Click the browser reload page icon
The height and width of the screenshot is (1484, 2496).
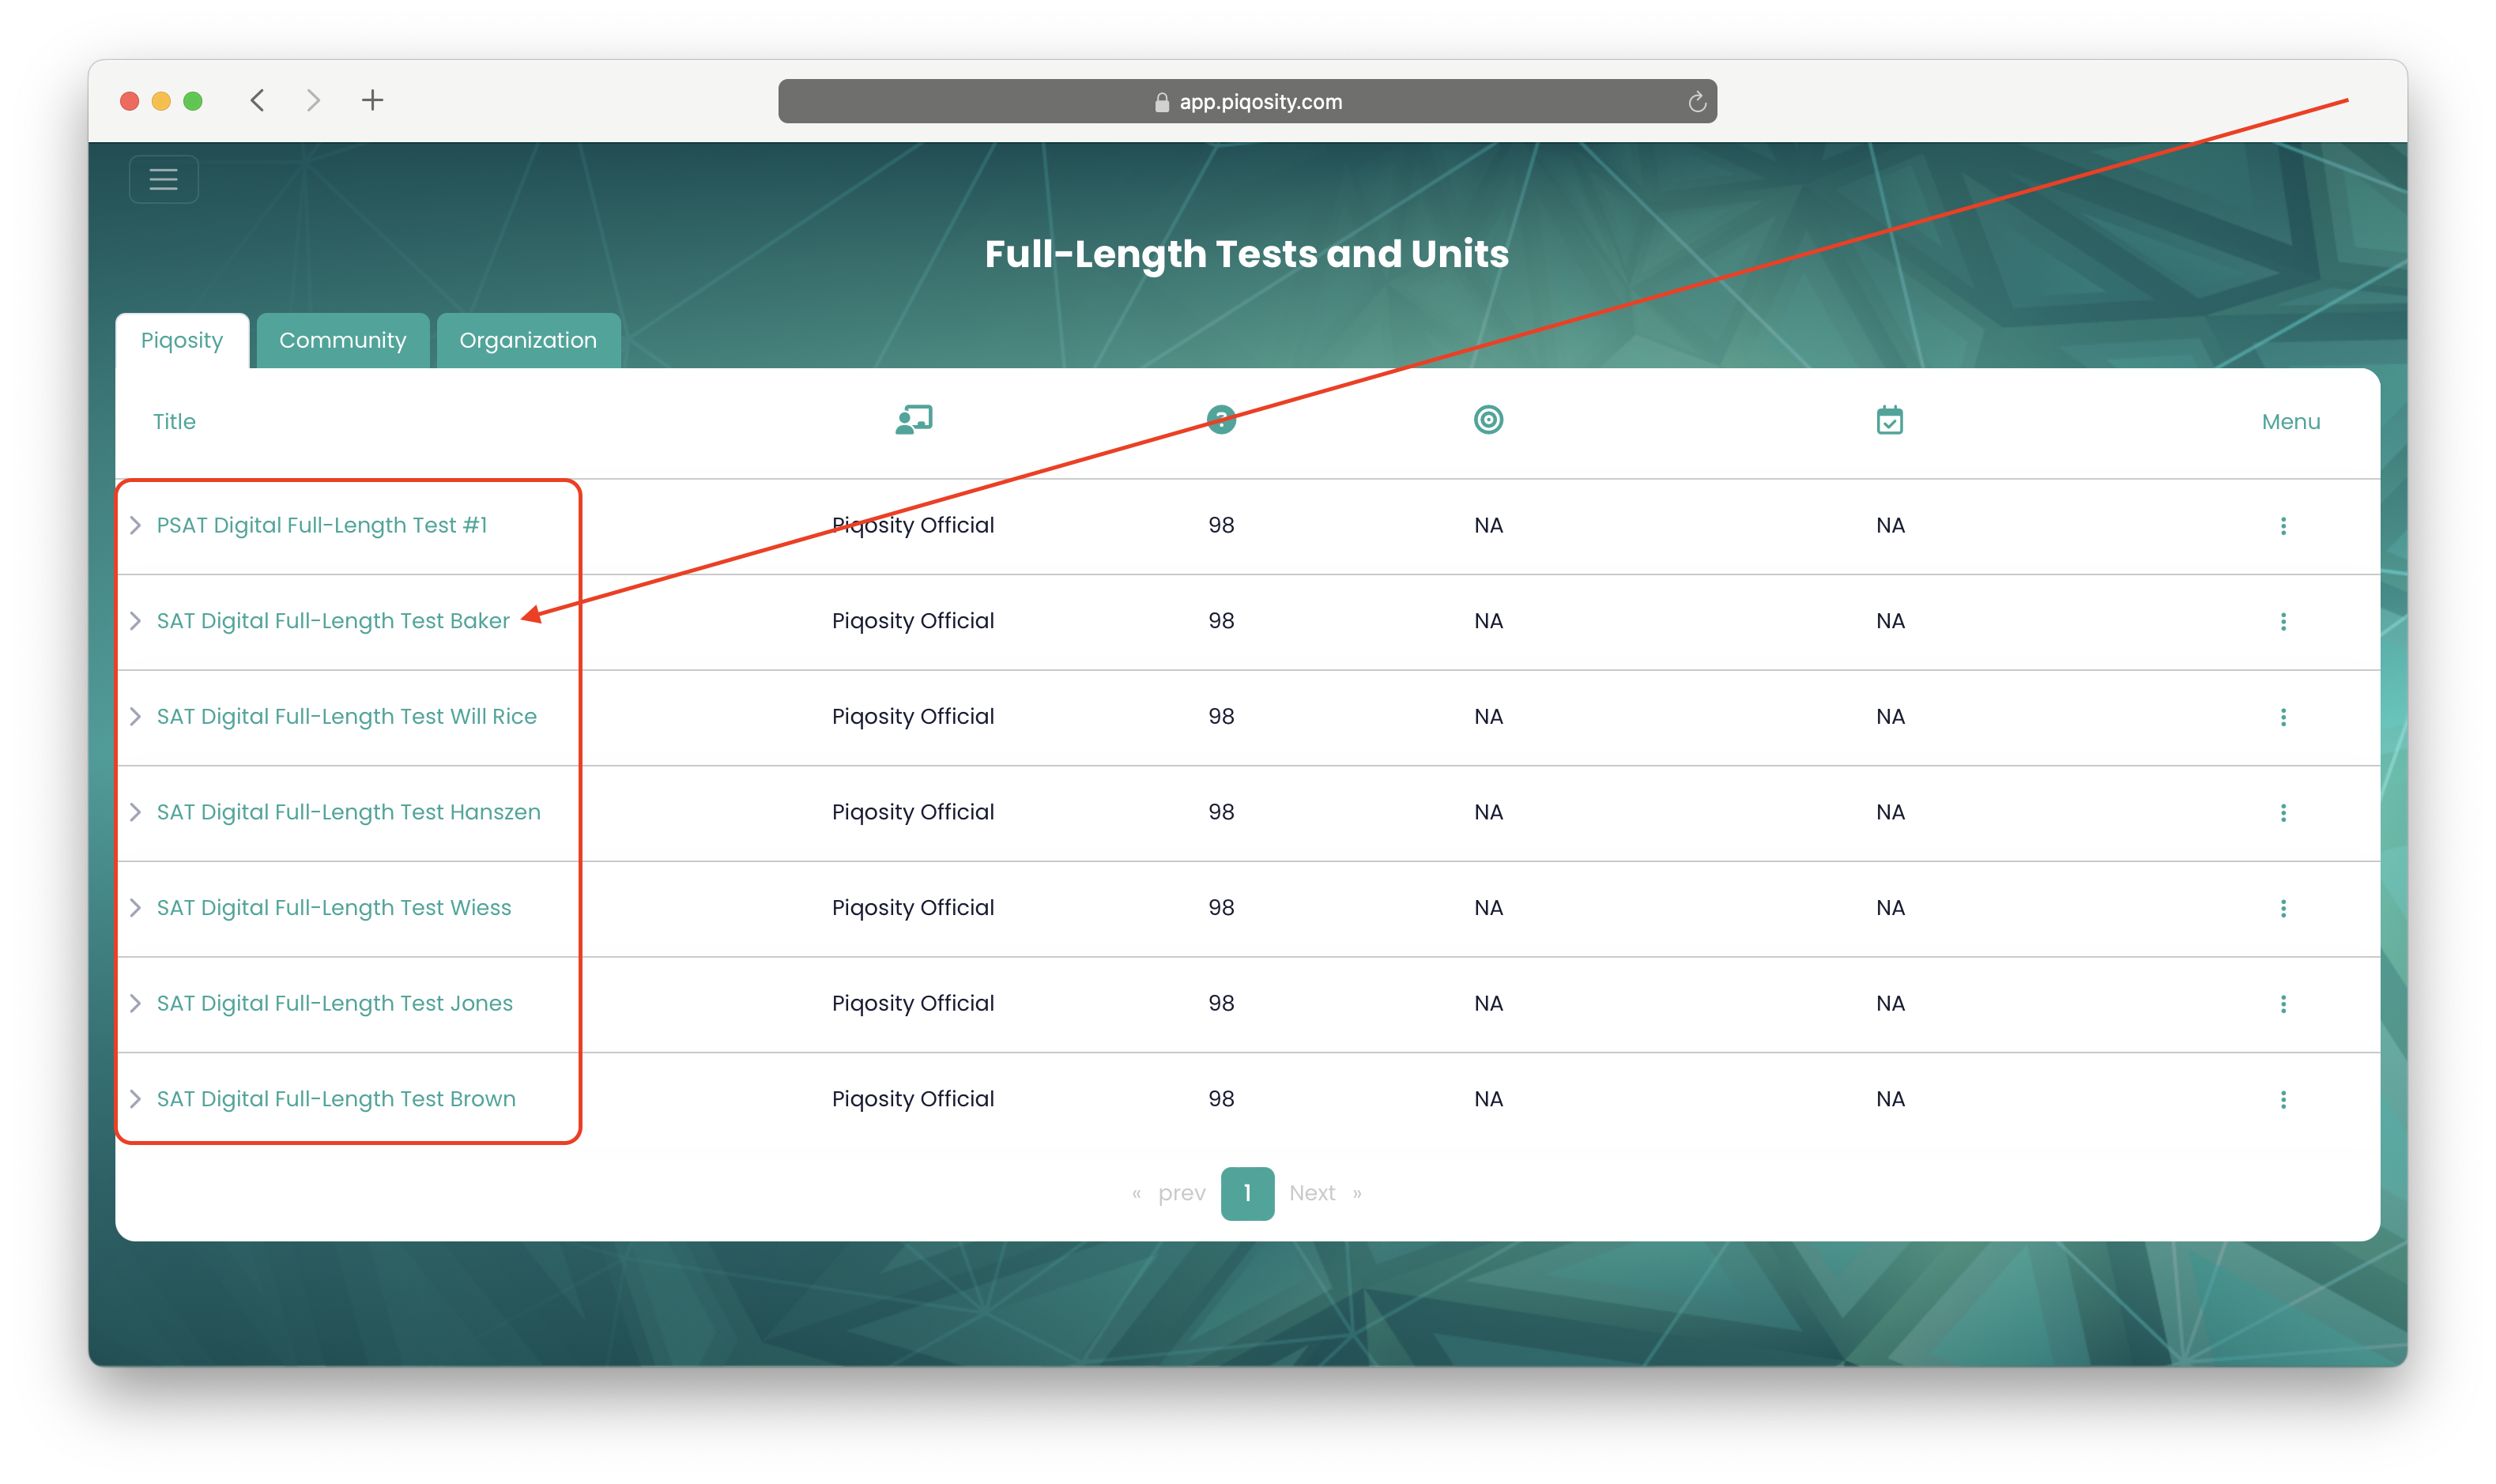(1696, 102)
